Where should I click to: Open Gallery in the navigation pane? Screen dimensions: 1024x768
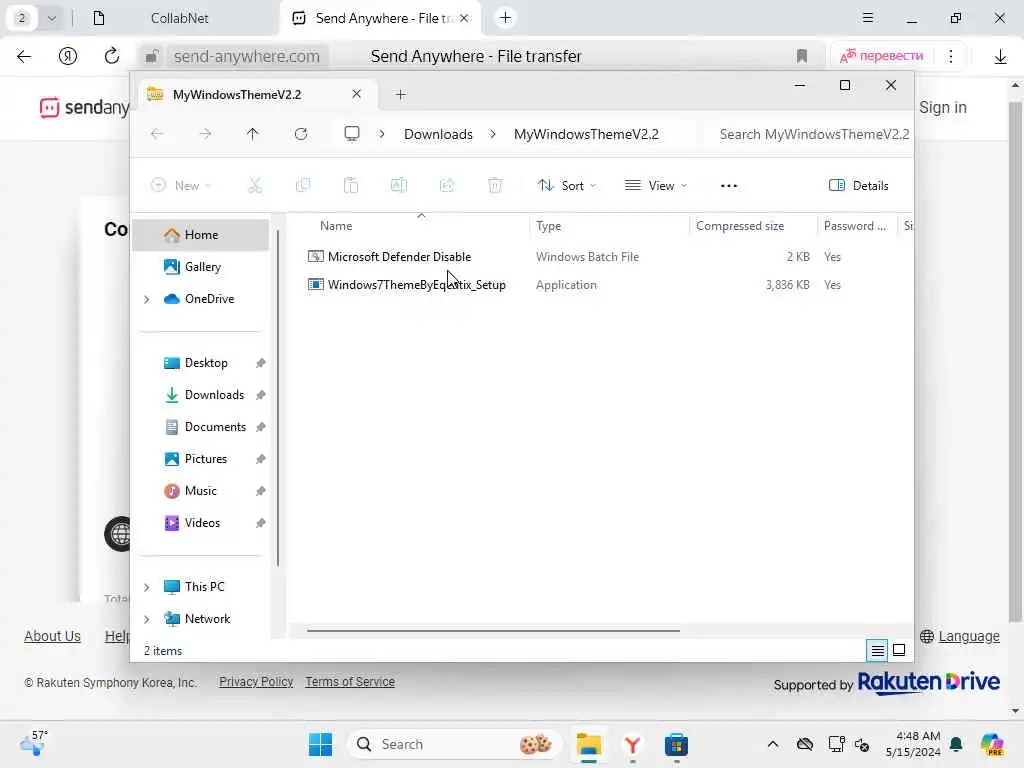click(200, 266)
